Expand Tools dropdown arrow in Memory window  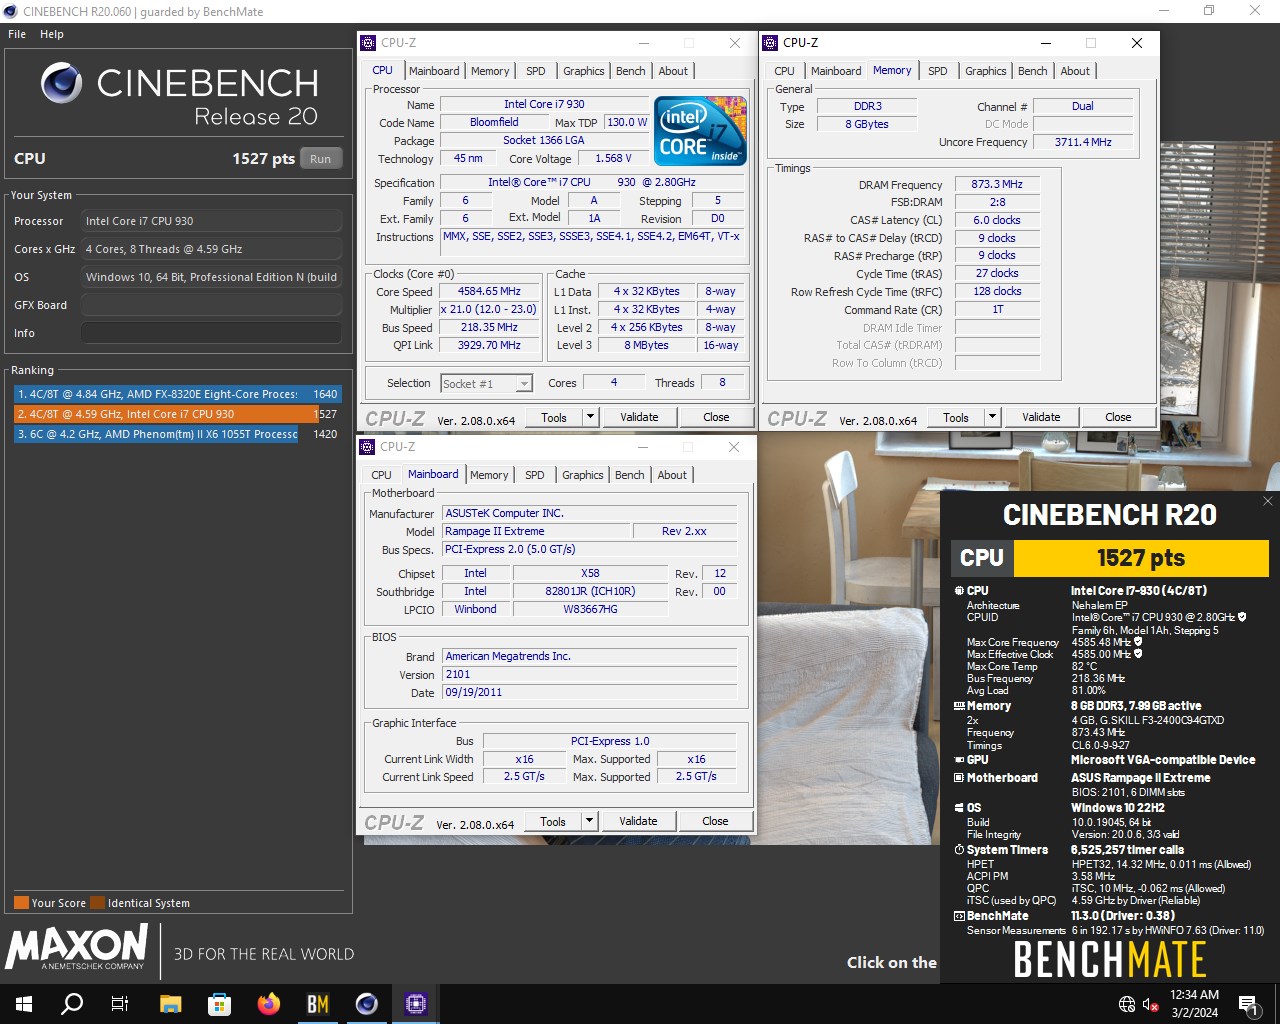tap(993, 417)
